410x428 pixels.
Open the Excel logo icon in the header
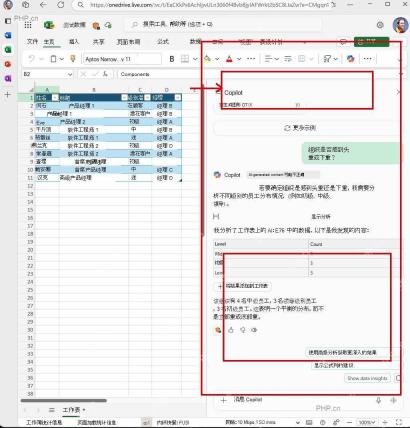(x=49, y=25)
